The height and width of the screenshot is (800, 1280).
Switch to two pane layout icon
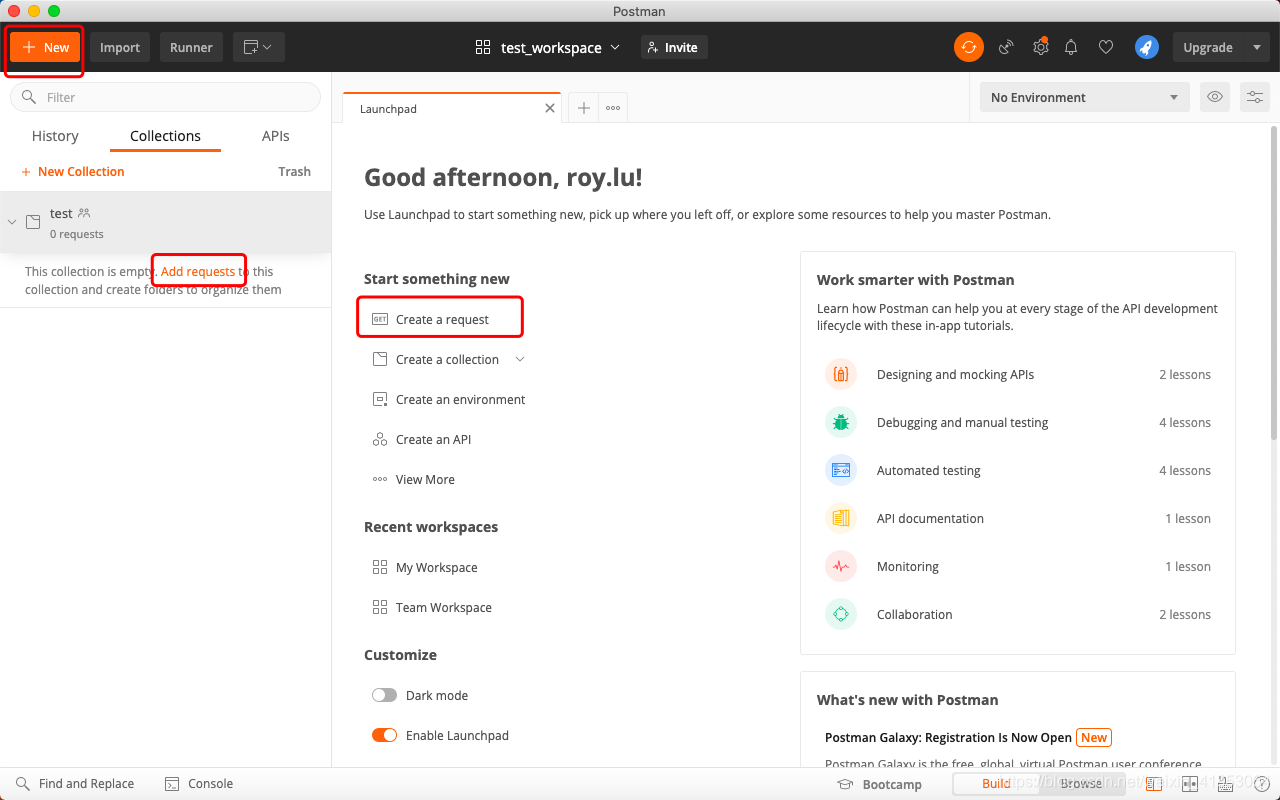point(1189,784)
